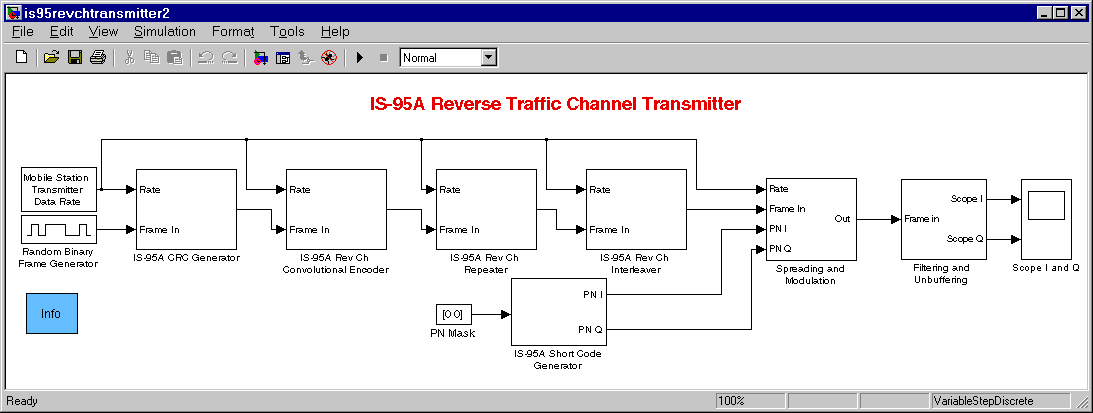
Task: Click the blue Info block
Action: pos(52,313)
